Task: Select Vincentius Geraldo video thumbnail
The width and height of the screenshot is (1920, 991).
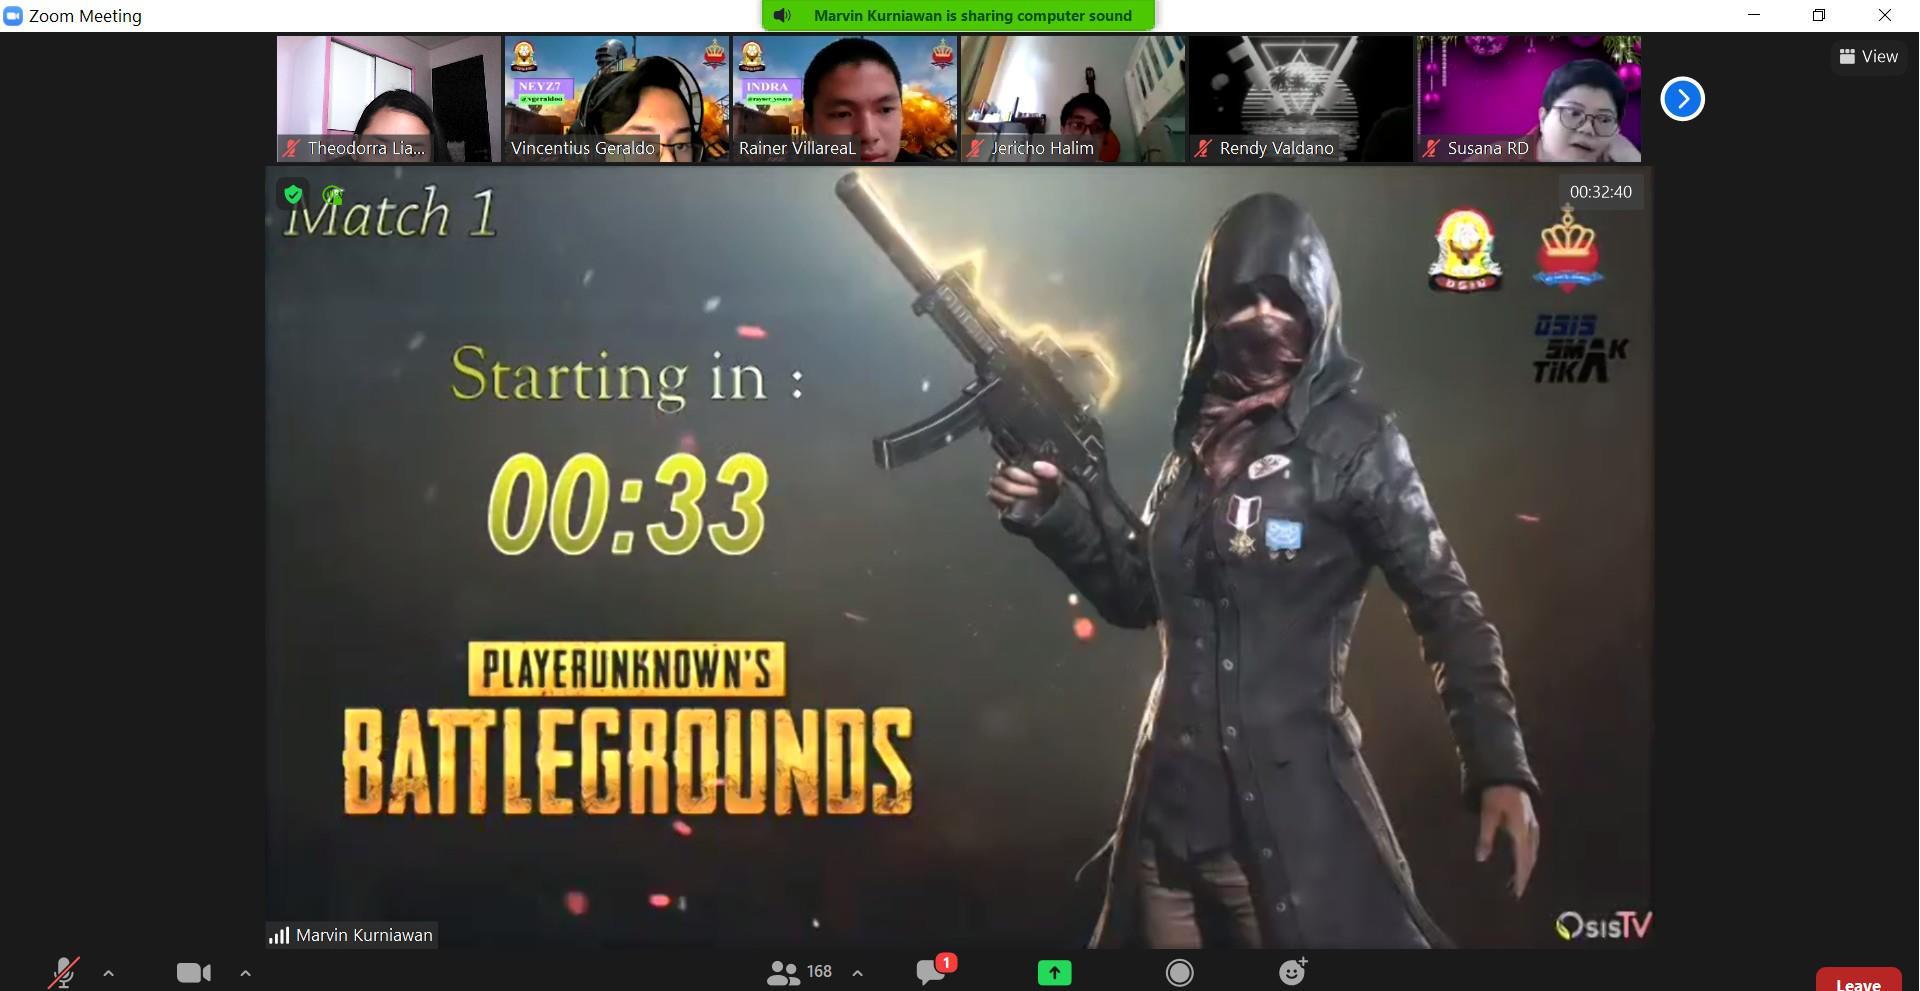Action: tap(617, 99)
